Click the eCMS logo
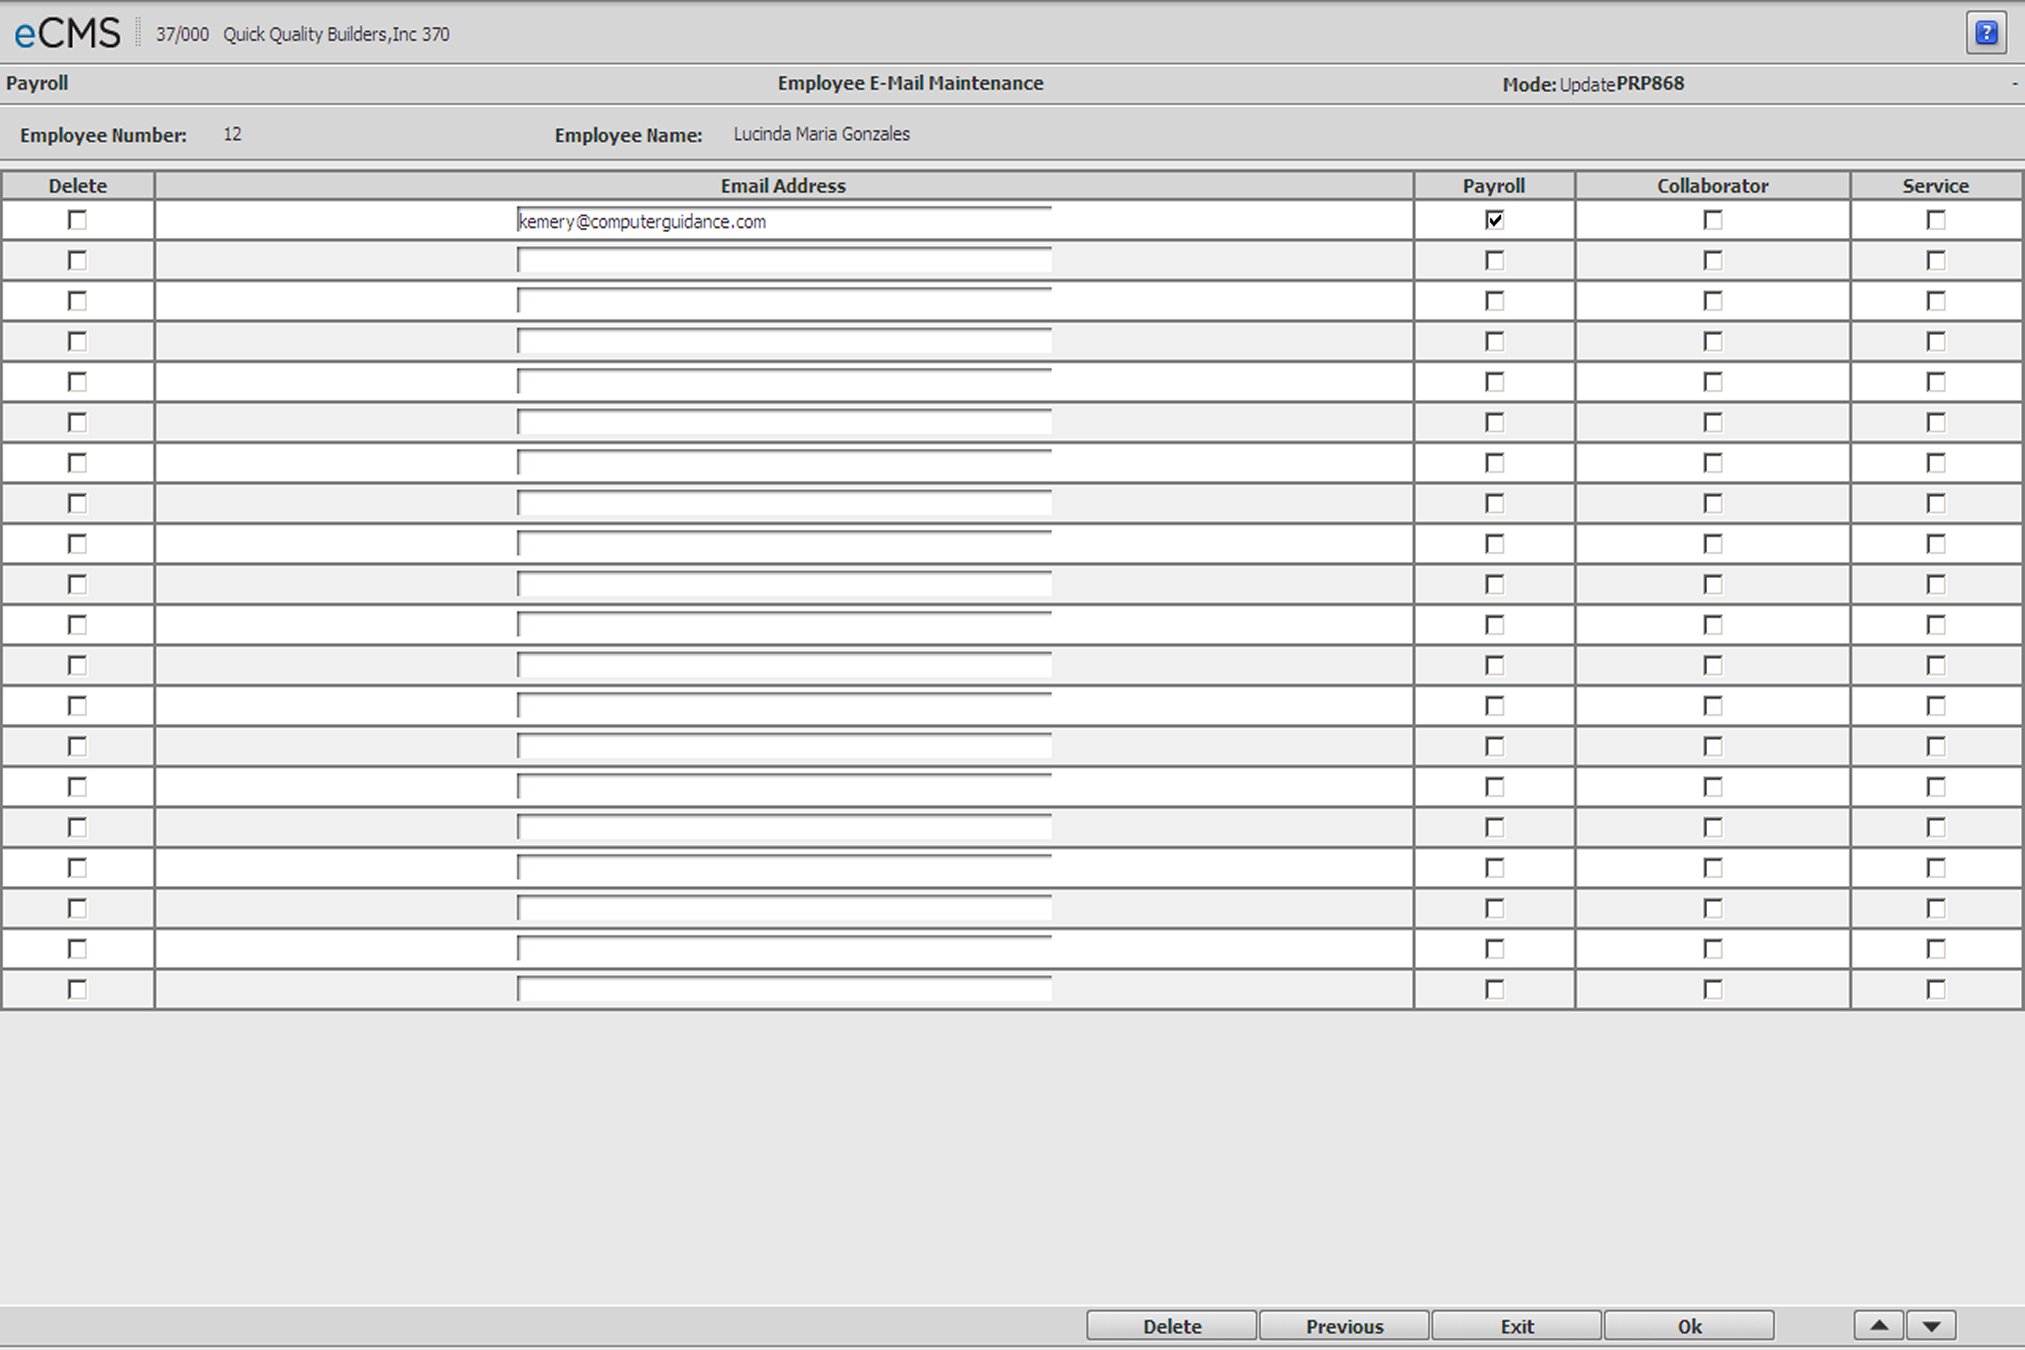Viewport: 2025px width, 1350px height. (x=67, y=33)
